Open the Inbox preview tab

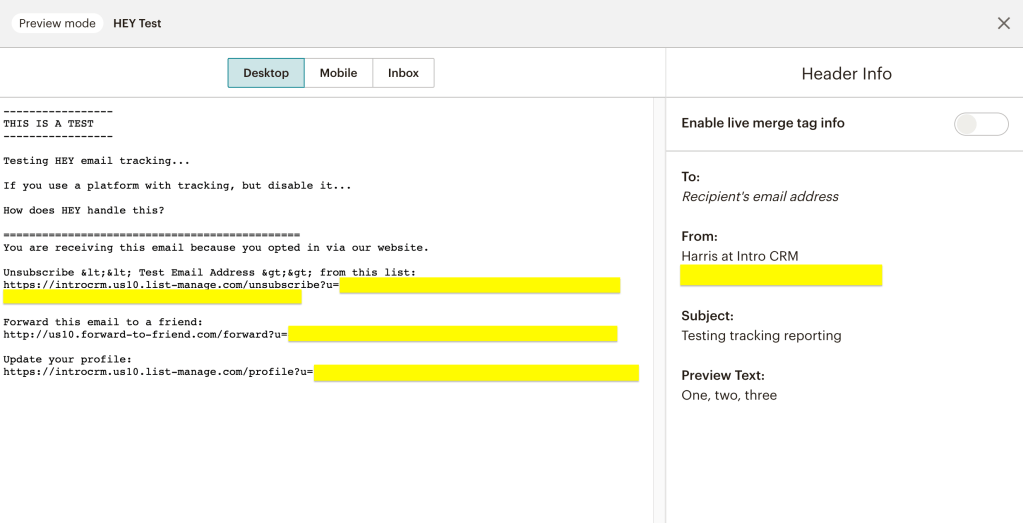(x=403, y=73)
